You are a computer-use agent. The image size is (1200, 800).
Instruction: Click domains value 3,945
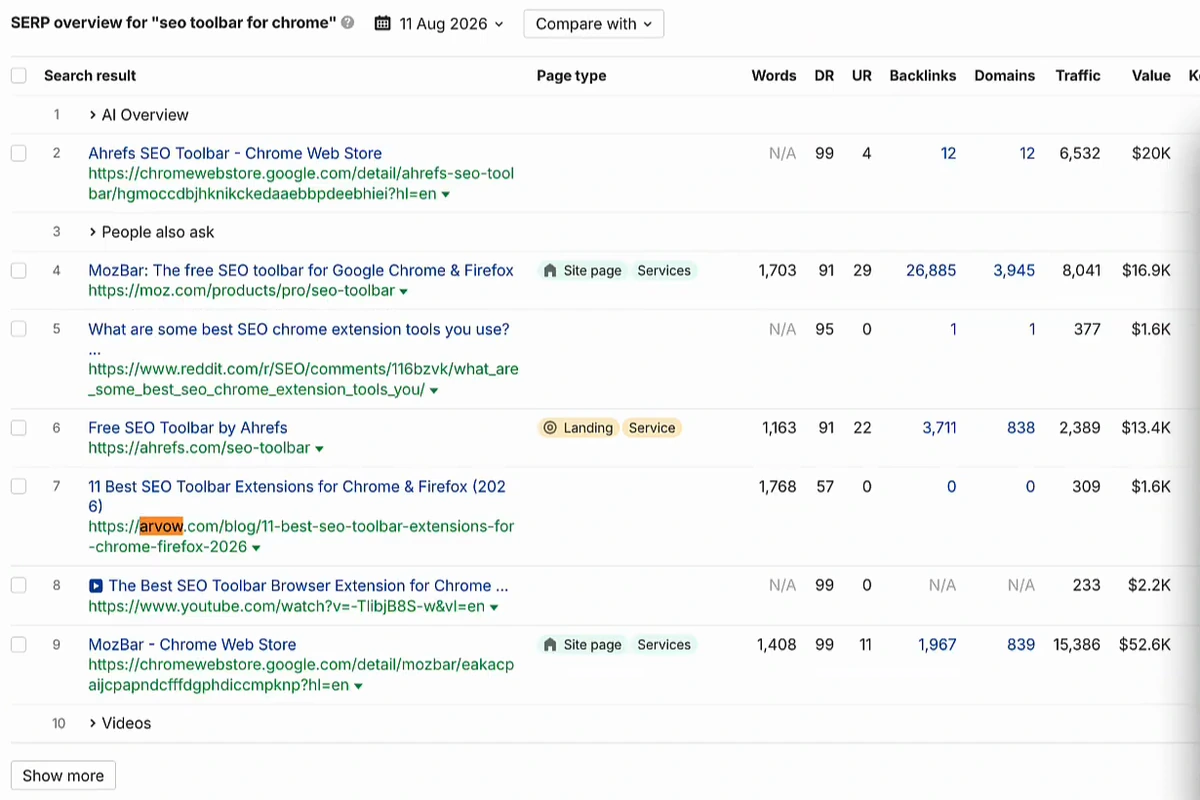(1014, 270)
